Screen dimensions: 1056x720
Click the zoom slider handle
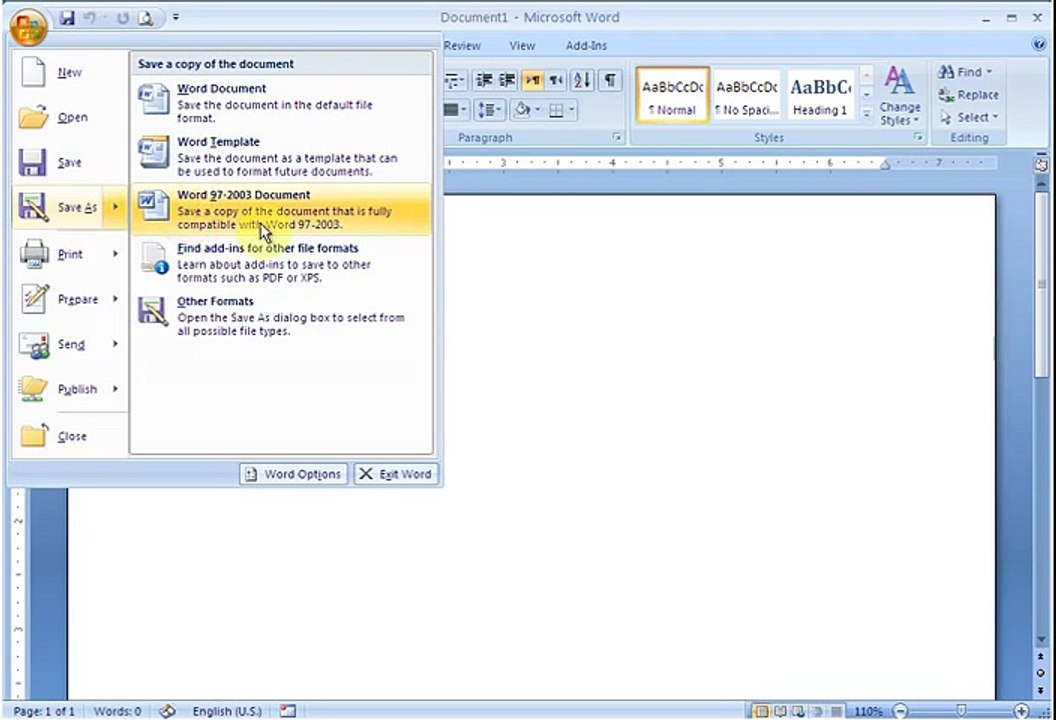tap(961, 711)
